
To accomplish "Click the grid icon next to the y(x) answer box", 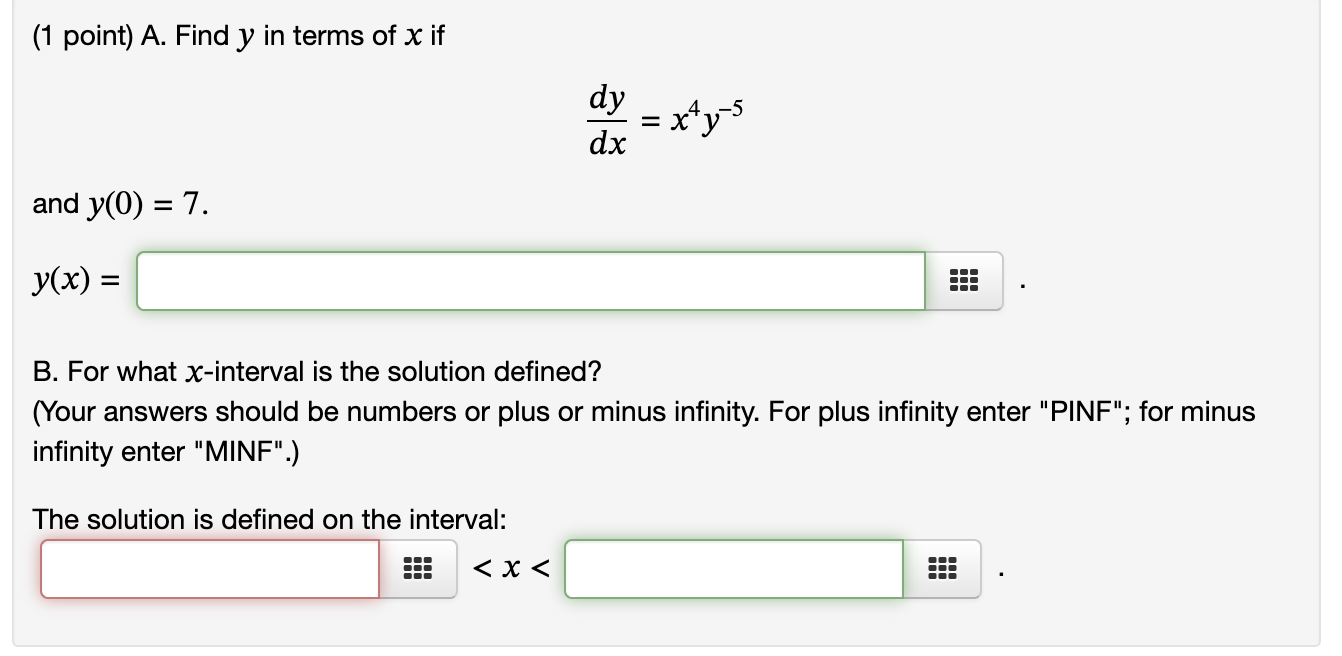I will [x=962, y=281].
